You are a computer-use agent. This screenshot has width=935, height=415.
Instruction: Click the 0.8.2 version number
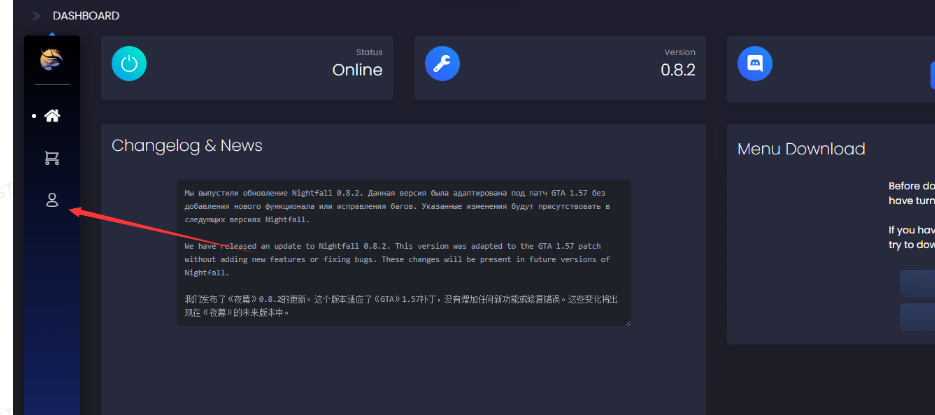coord(677,70)
